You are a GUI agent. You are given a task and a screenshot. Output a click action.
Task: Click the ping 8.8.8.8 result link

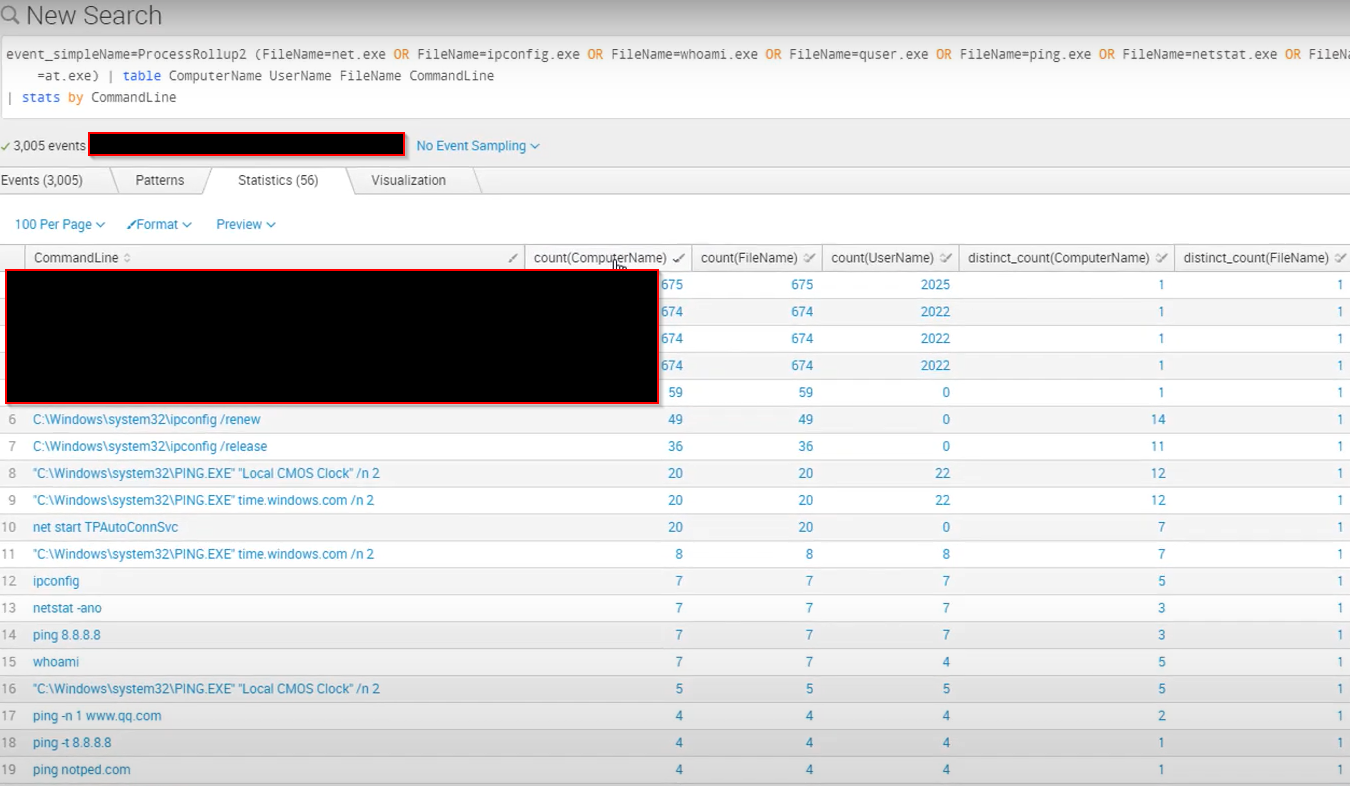click(66, 634)
